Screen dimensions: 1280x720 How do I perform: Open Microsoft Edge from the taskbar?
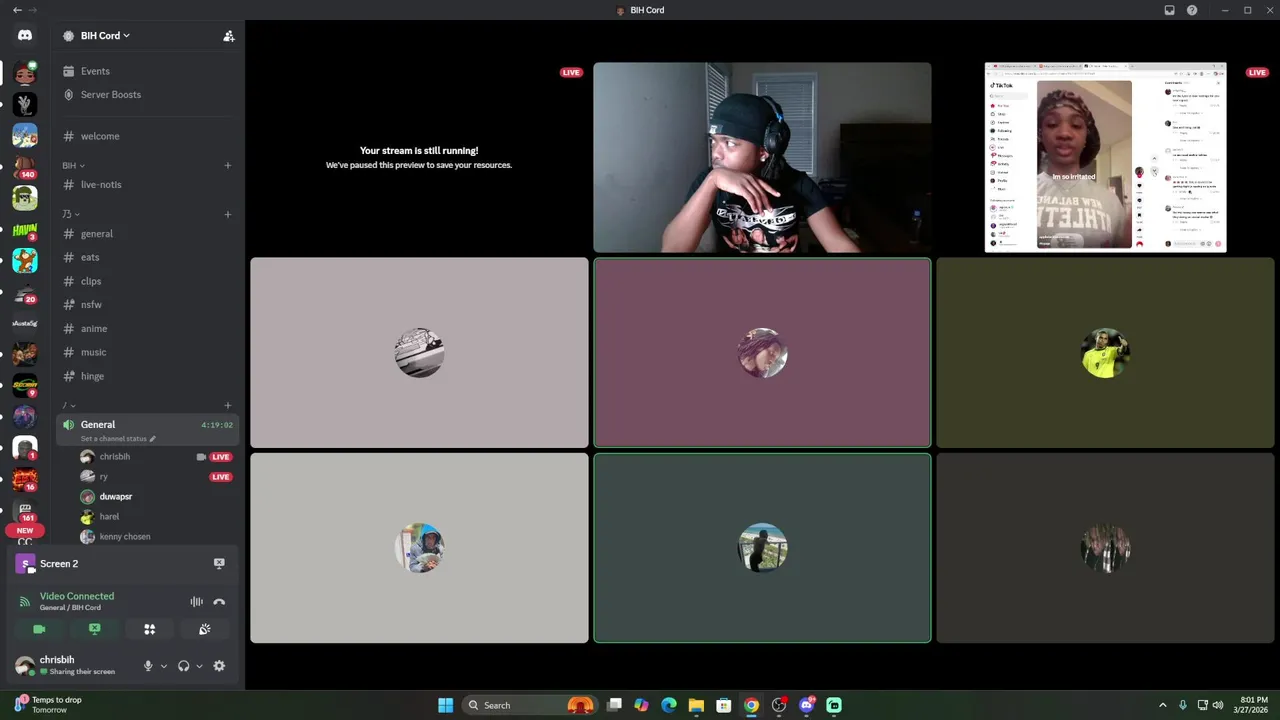click(x=669, y=705)
